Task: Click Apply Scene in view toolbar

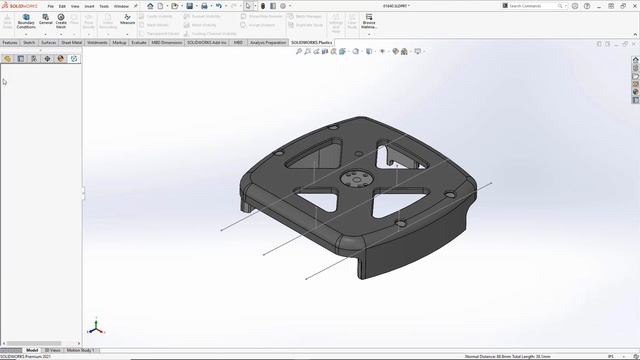Action: [x=404, y=51]
